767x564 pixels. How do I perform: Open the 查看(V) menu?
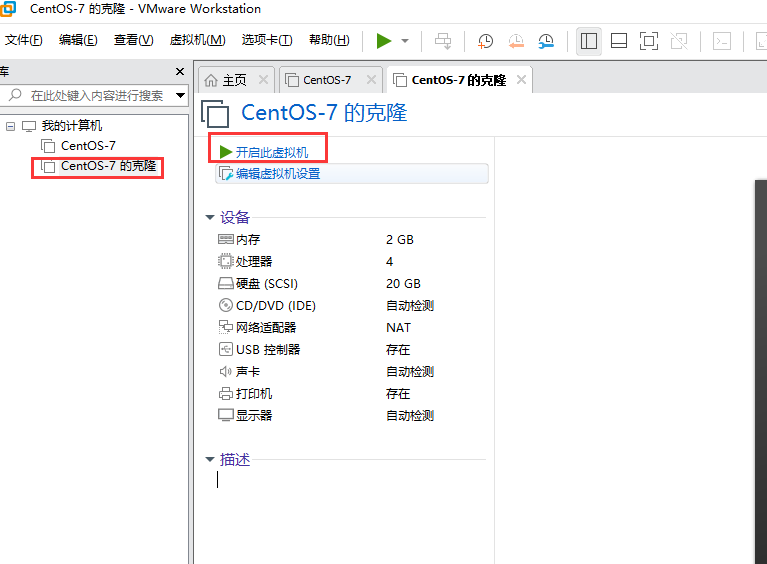pos(134,40)
